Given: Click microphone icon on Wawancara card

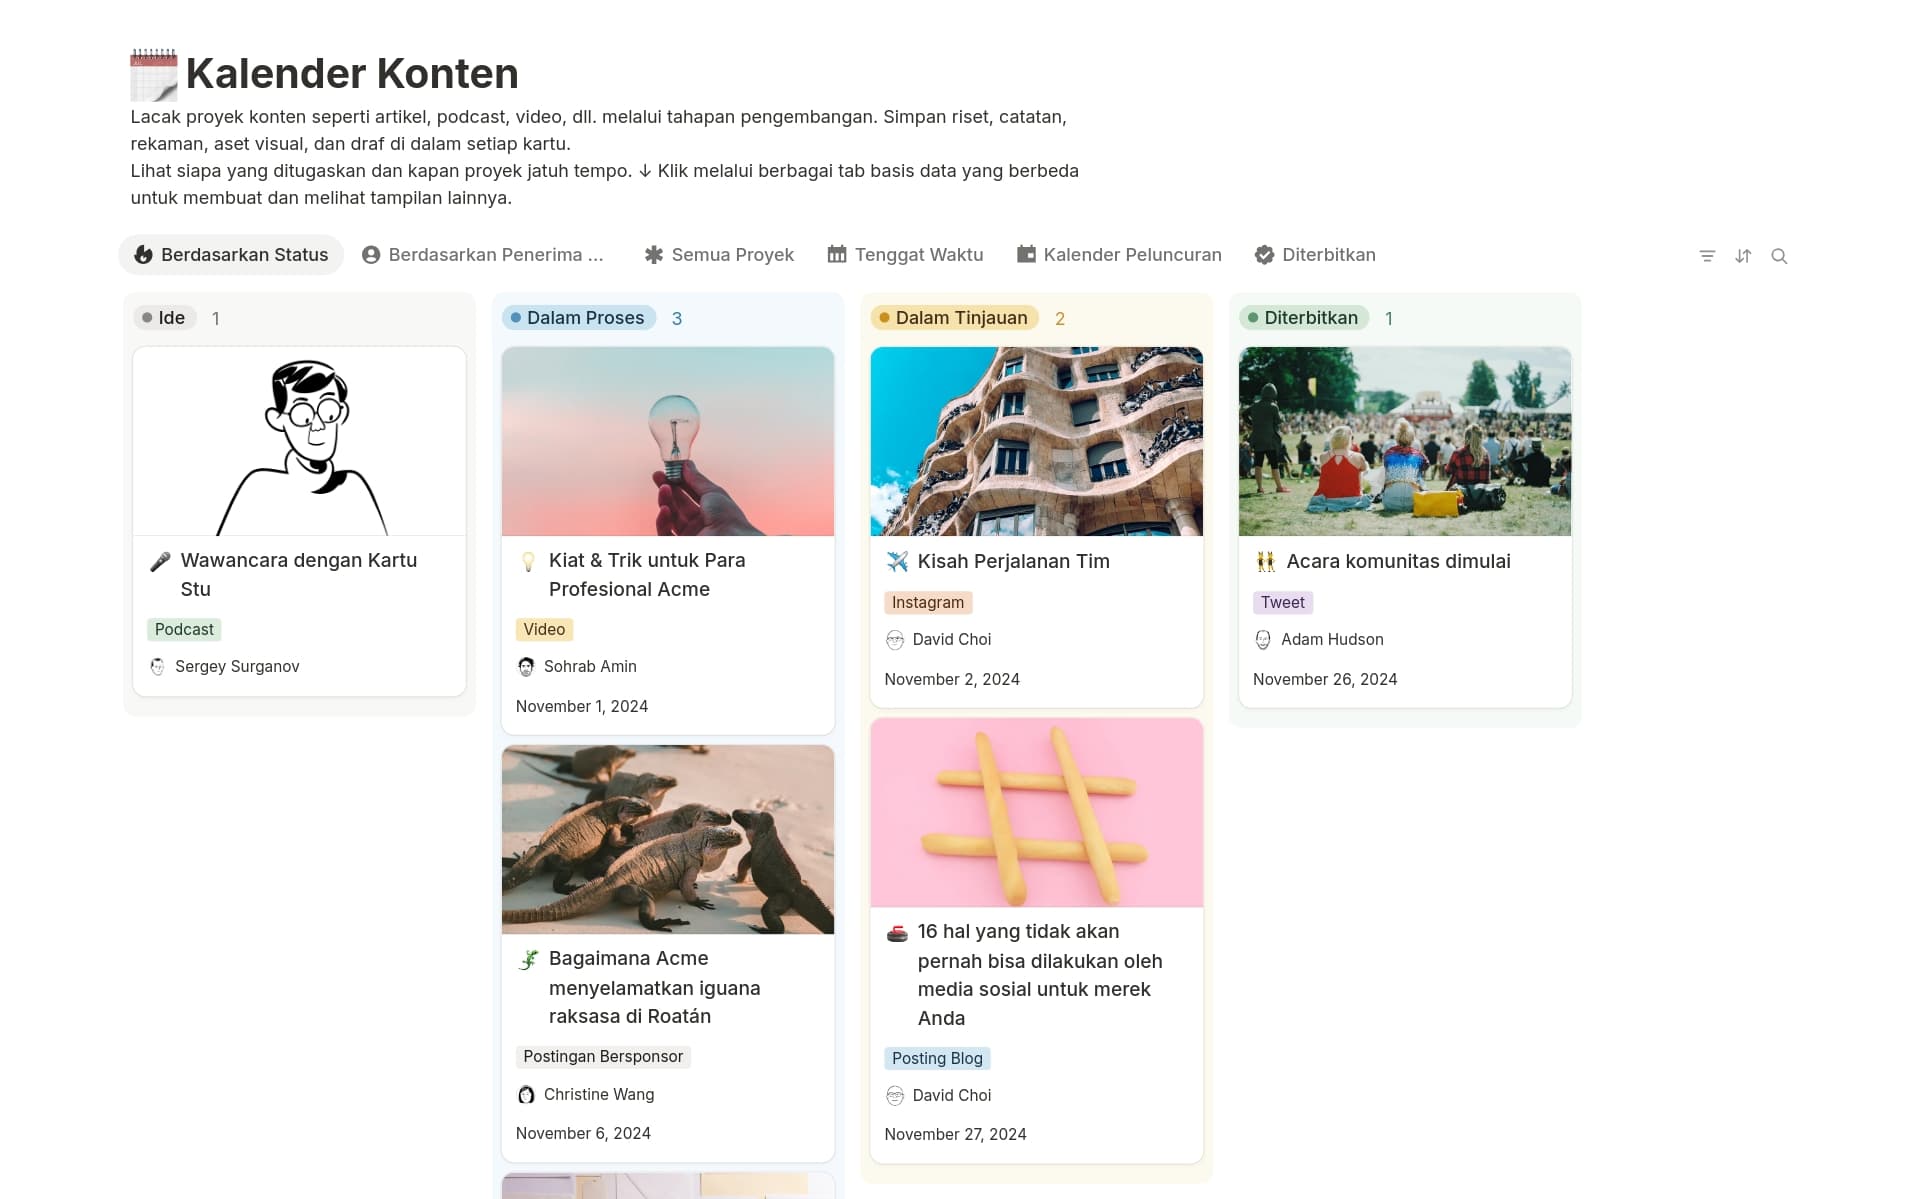Looking at the screenshot, I should (x=160, y=562).
